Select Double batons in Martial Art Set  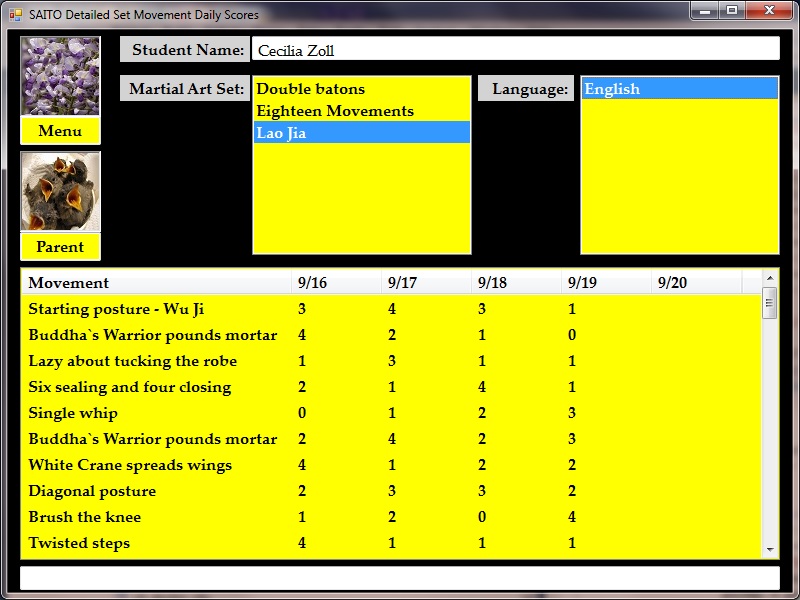pyautogui.click(x=310, y=89)
